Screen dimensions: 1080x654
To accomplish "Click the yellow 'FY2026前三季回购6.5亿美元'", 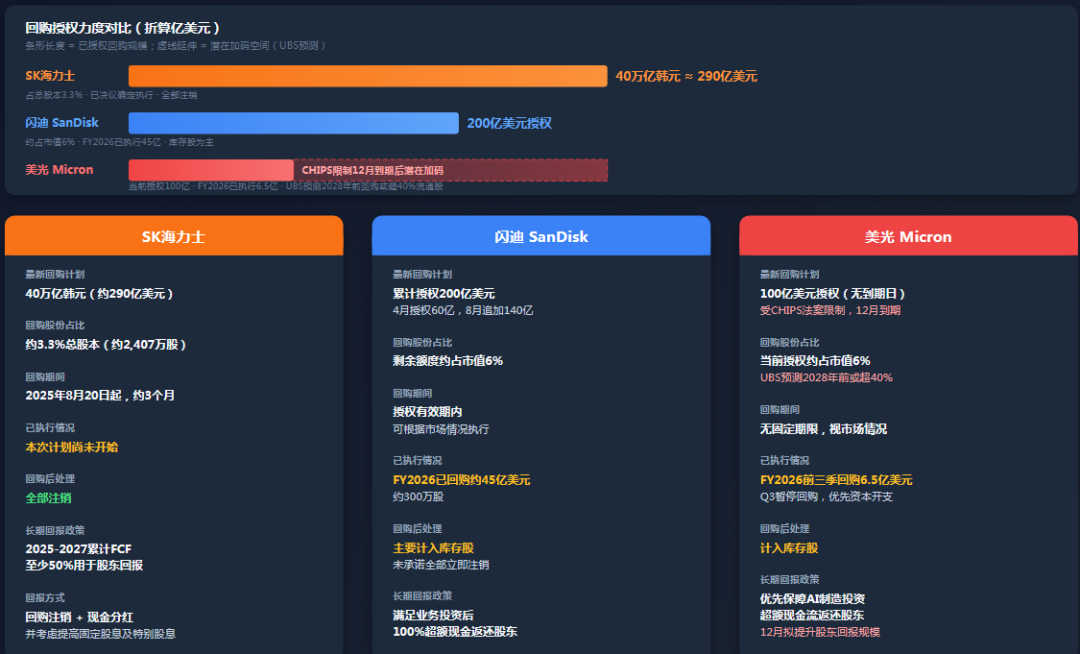I will 836,479.
